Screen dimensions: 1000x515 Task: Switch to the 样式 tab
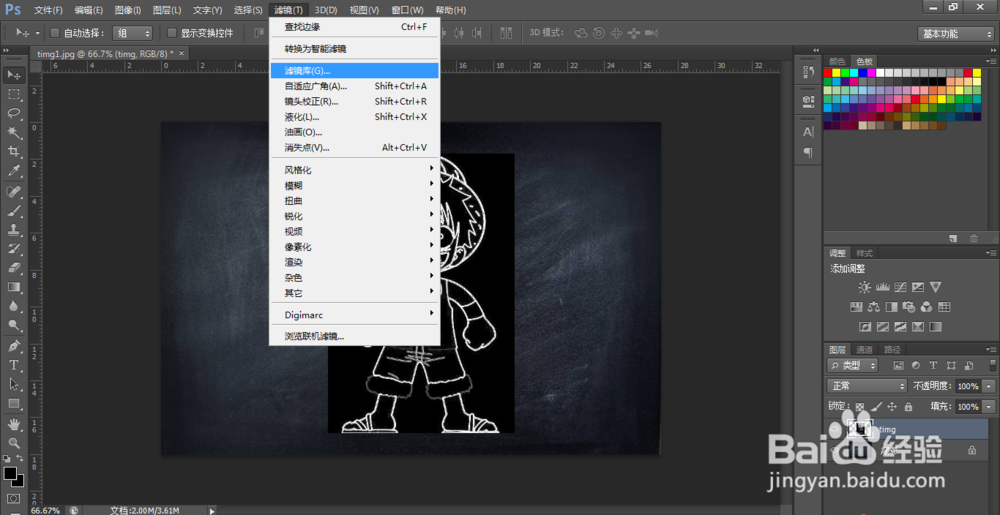click(864, 252)
